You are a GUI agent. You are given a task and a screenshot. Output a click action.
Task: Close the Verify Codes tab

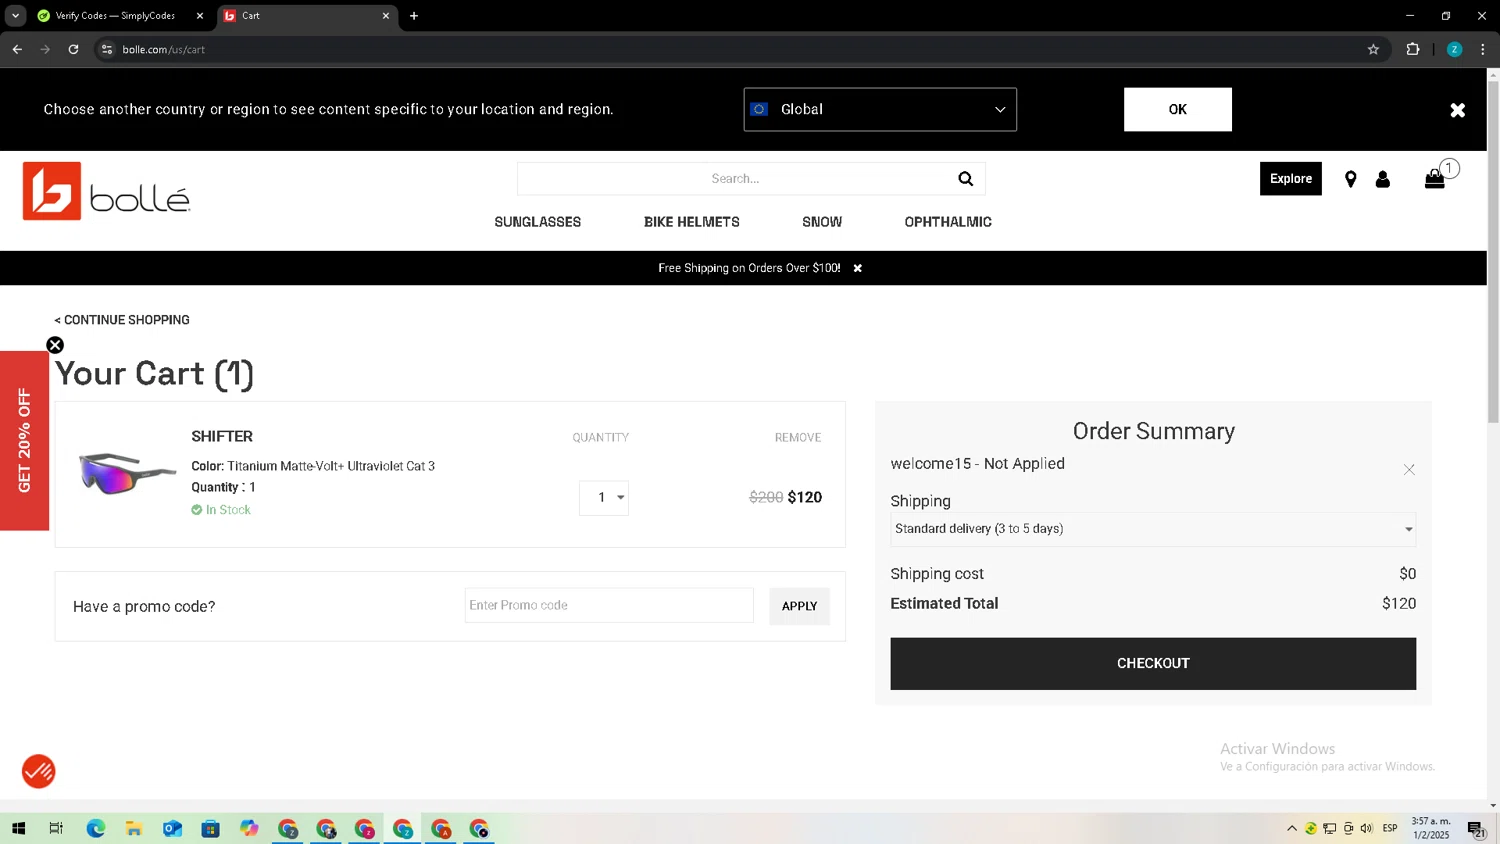coord(199,16)
